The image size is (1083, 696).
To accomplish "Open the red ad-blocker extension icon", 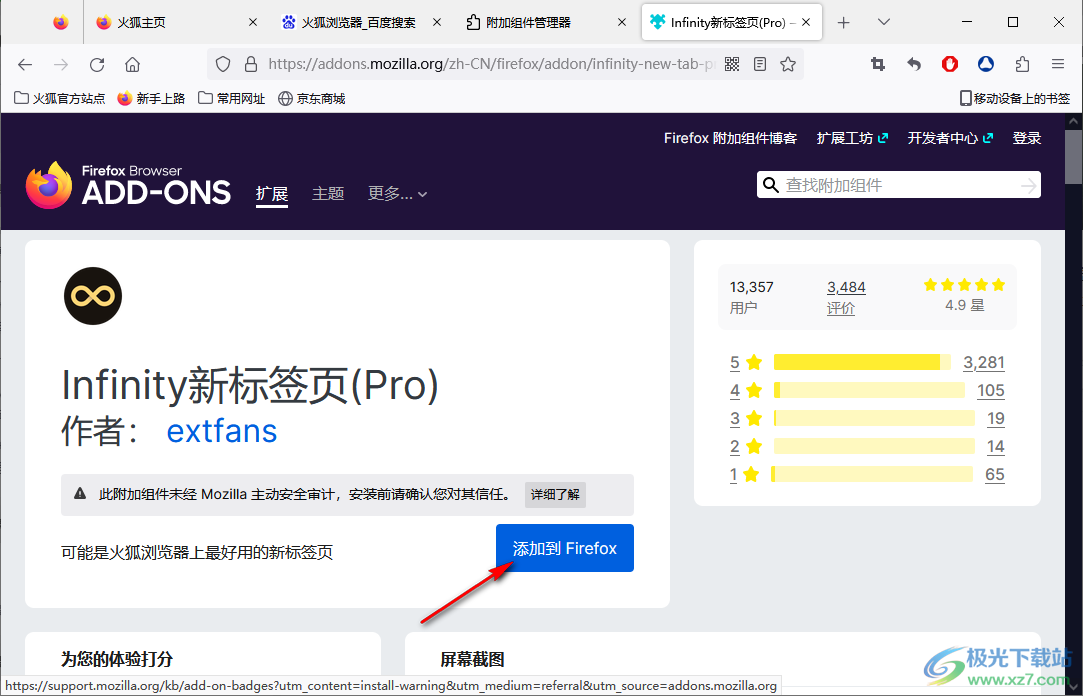I will pos(950,64).
